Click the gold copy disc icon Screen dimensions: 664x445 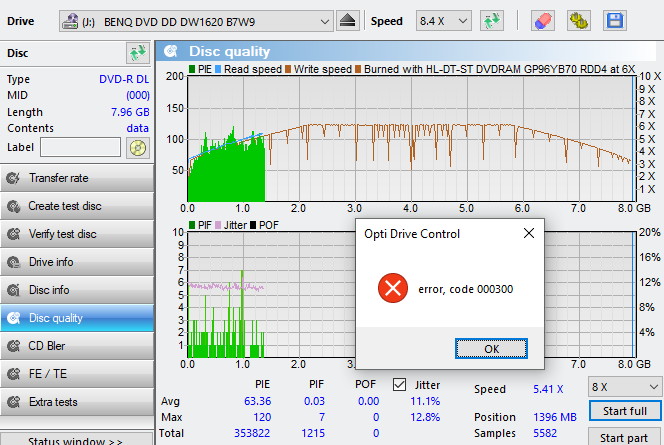[578, 21]
